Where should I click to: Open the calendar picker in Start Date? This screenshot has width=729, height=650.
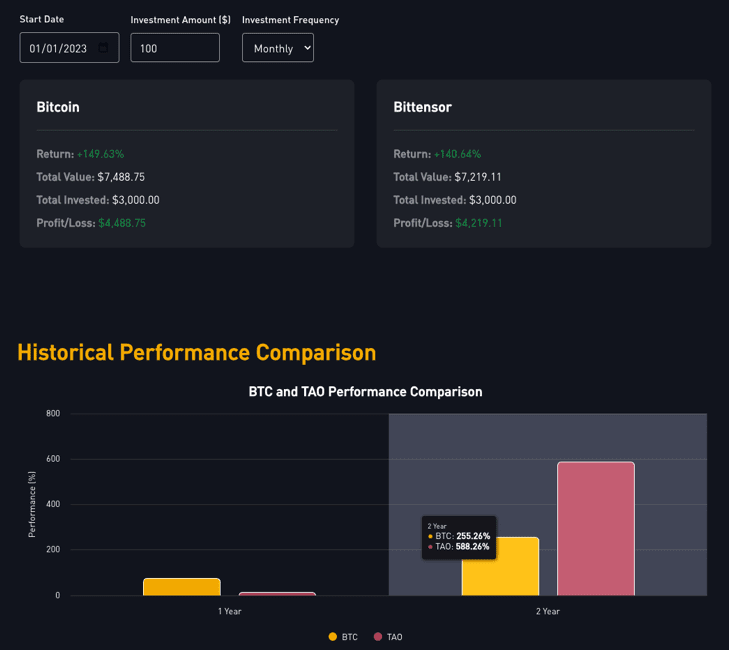(105, 48)
